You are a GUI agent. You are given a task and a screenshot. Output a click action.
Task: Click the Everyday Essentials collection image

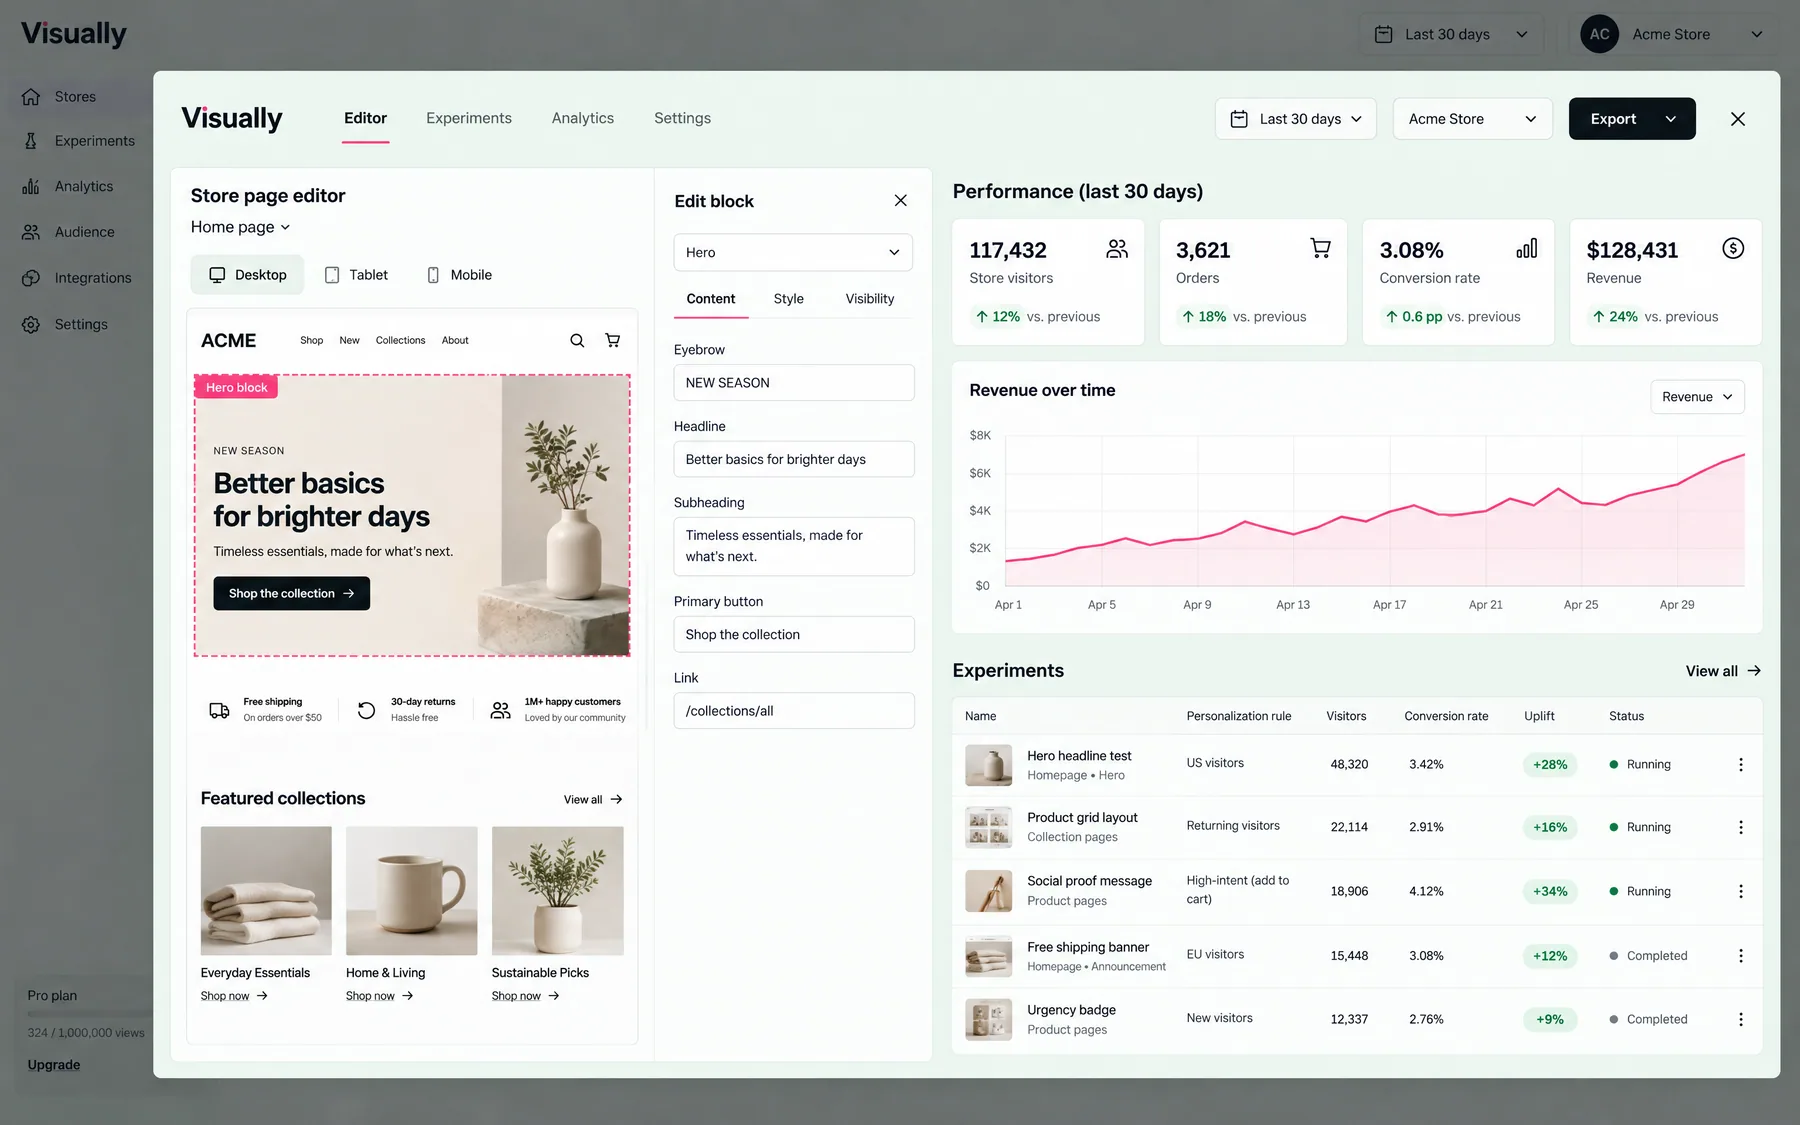pyautogui.click(x=266, y=890)
